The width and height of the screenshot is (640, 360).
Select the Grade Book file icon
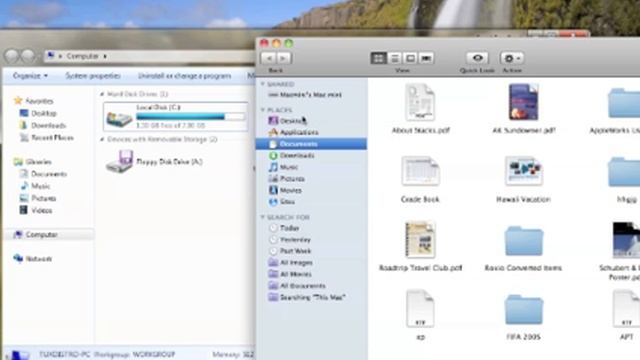(x=420, y=171)
